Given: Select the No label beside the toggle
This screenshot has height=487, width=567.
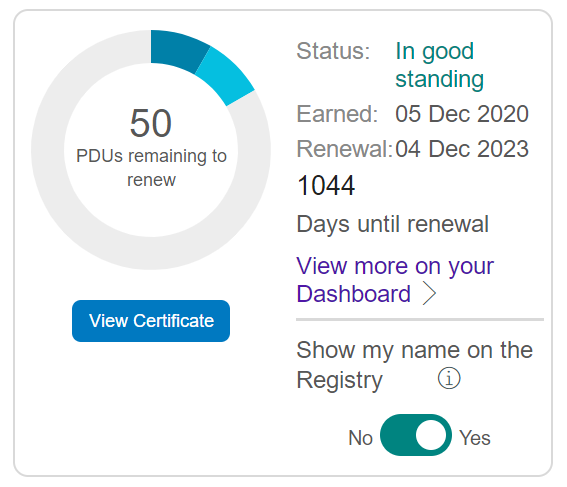Looking at the screenshot, I should [x=360, y=438].
